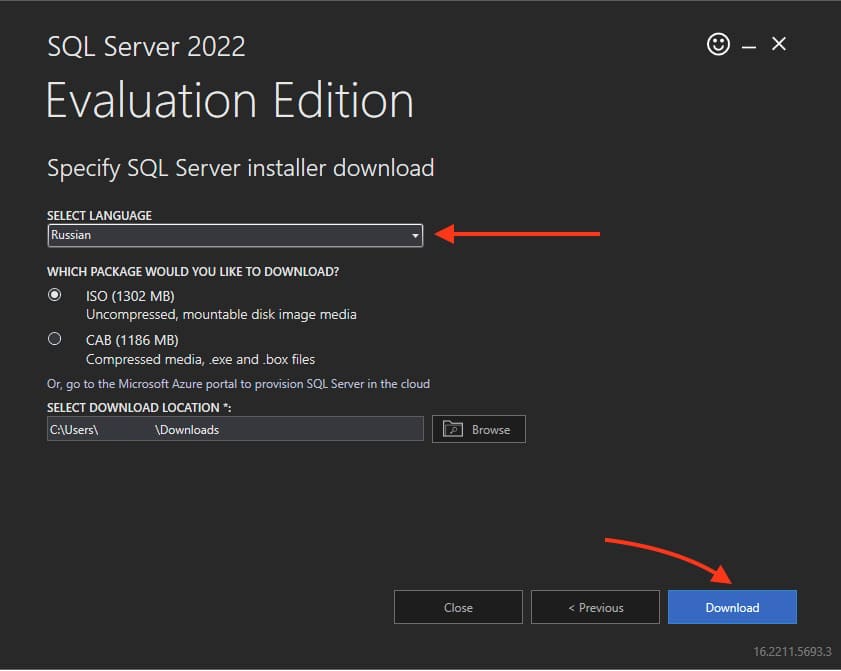Choose the CAB (1186 MB) package option
The width and height of the screenshot is (841, 671).
[54, 339]
